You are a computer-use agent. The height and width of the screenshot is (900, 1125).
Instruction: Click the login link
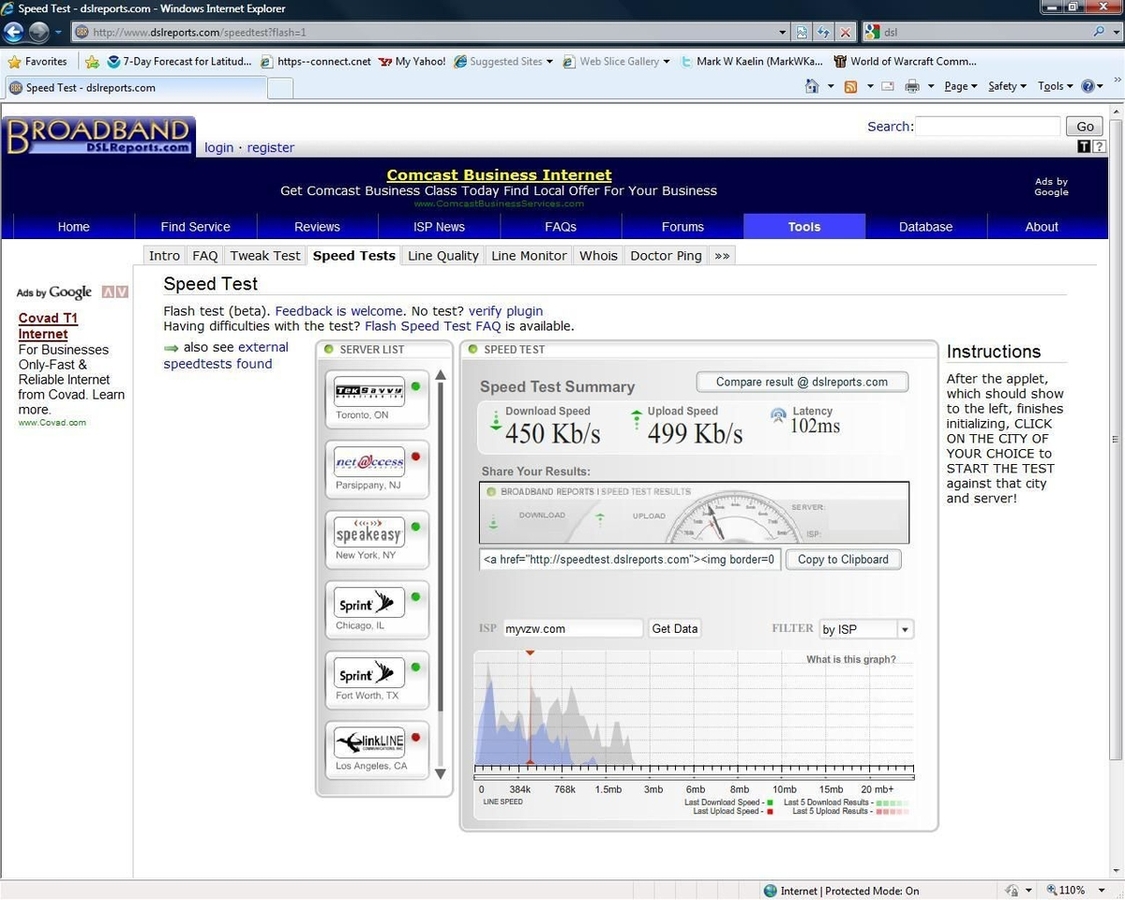coord(219,147)
